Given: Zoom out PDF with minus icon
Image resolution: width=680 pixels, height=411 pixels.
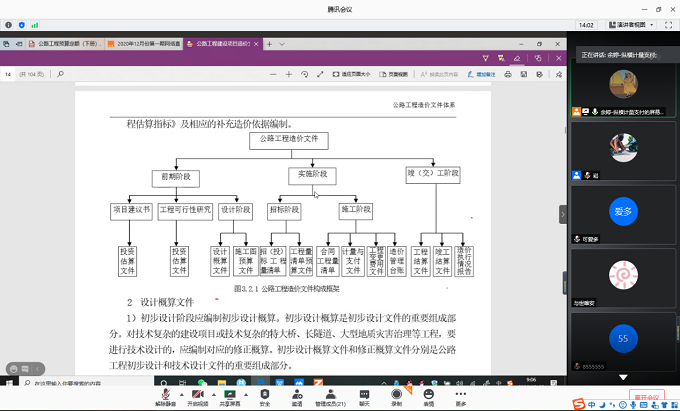Looking at the screenshot, I should [273, 75].
